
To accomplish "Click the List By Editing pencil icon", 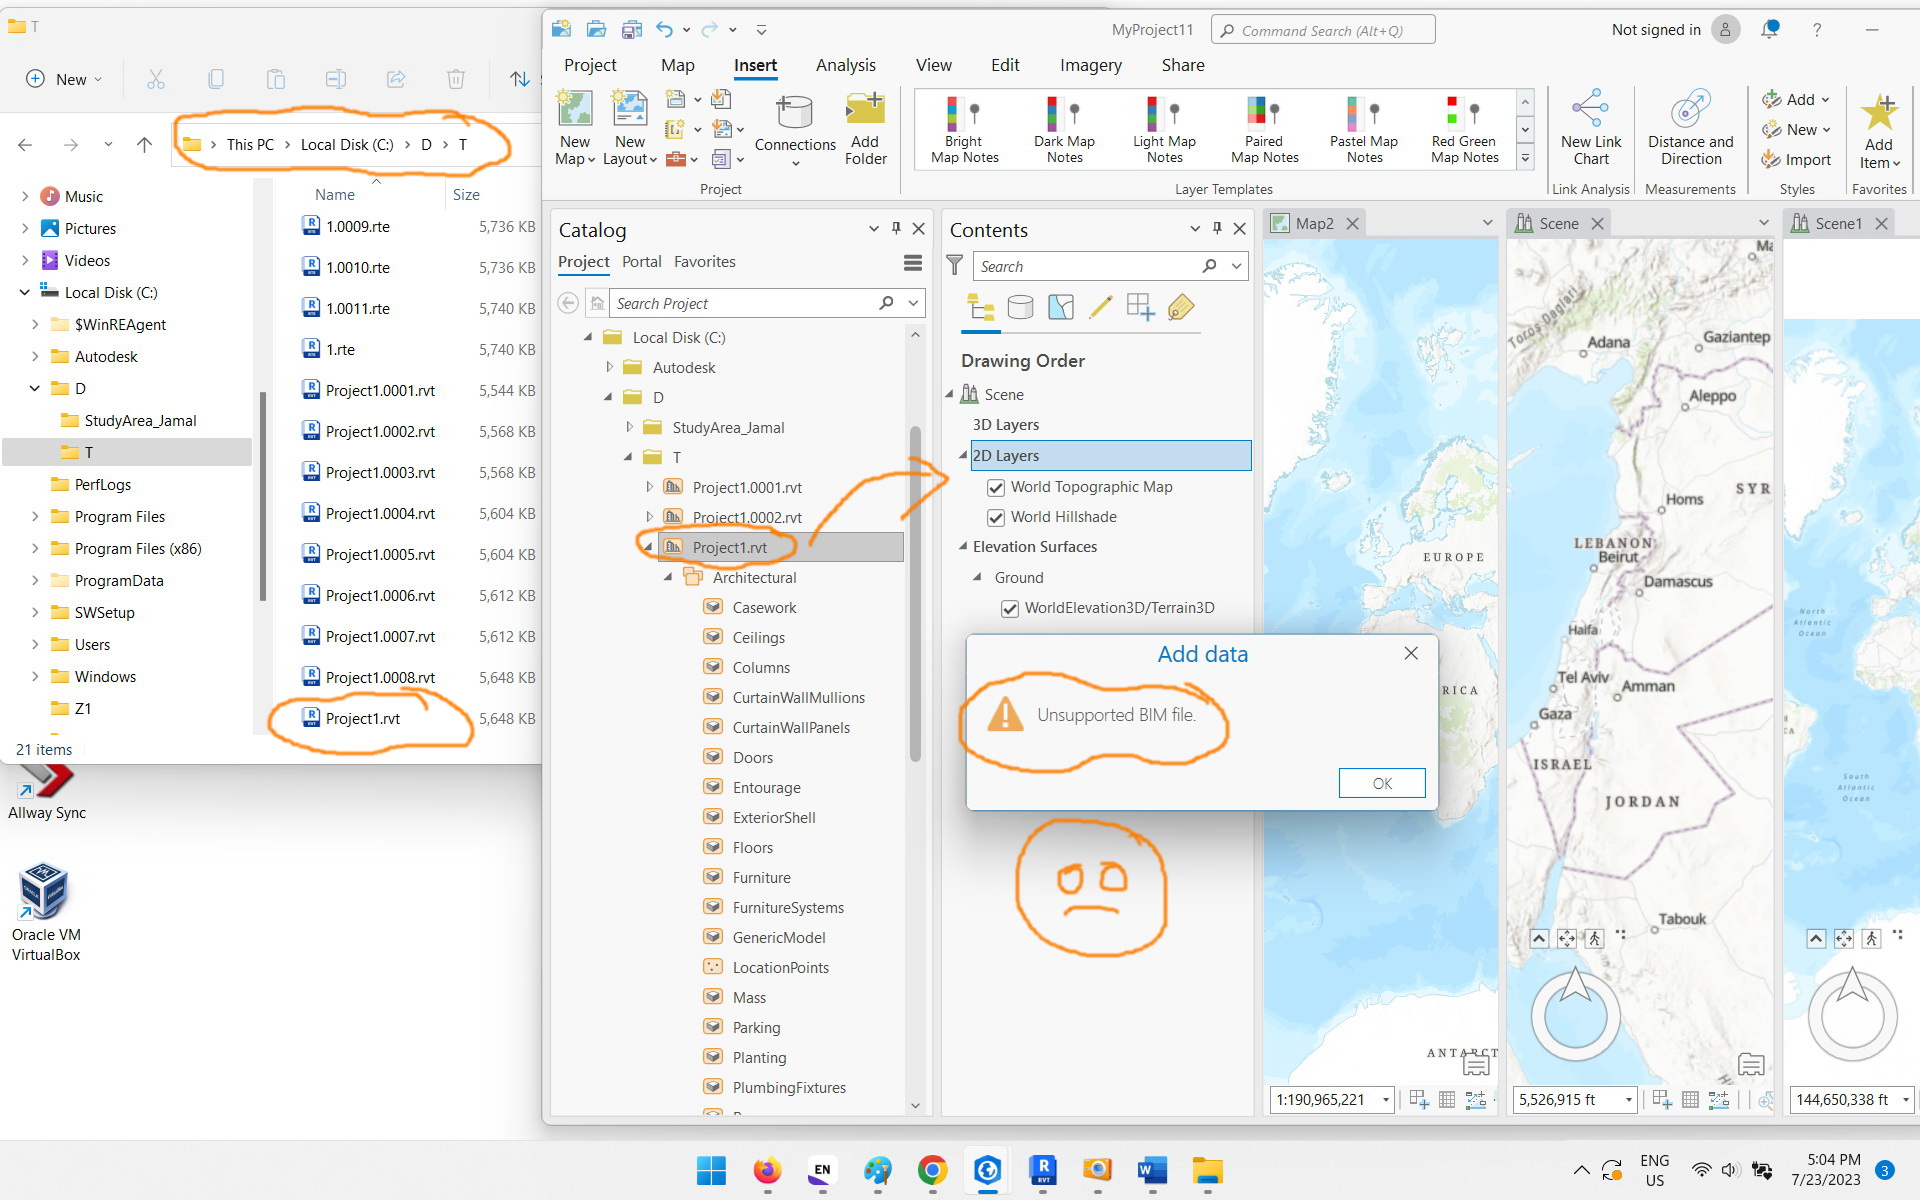I will point(1100,308).
